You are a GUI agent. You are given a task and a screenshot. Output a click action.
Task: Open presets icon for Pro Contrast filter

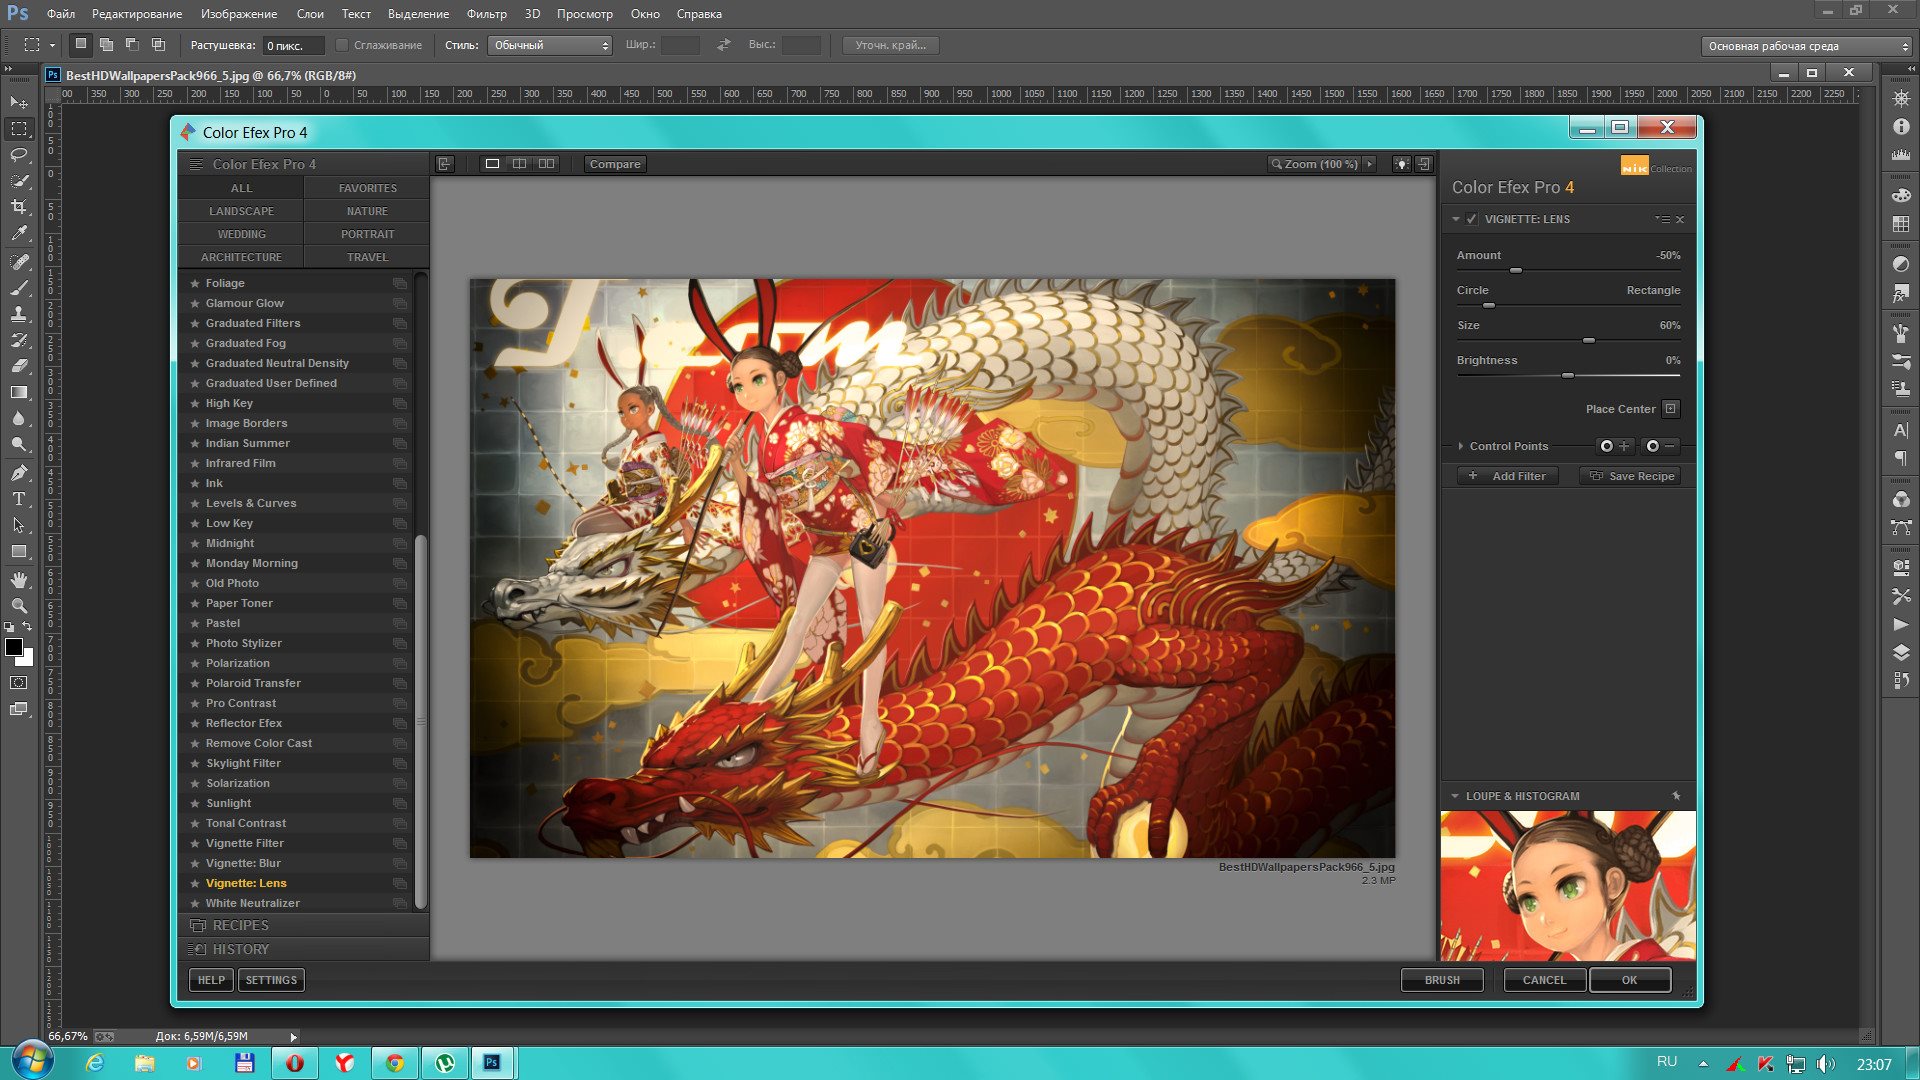pyautogui.click(x=400, y=703)
